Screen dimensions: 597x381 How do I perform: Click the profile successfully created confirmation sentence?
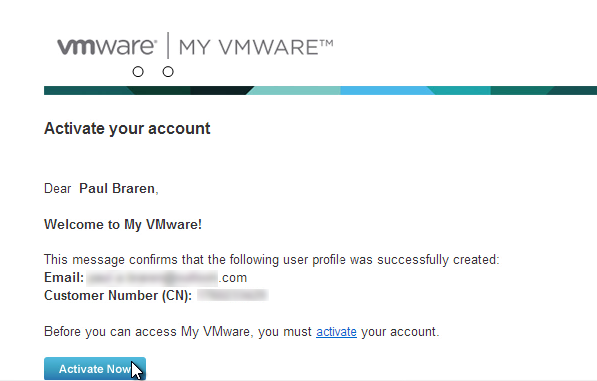point(271,260)
